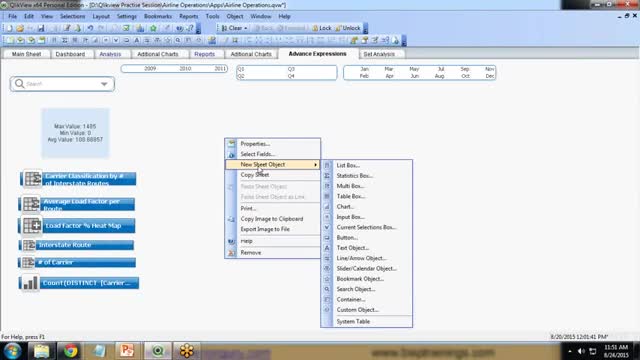The height and width of the screenshot is (360, 640).
Task: Click the magnifier icon in Search box
Action: pos(19,84)
